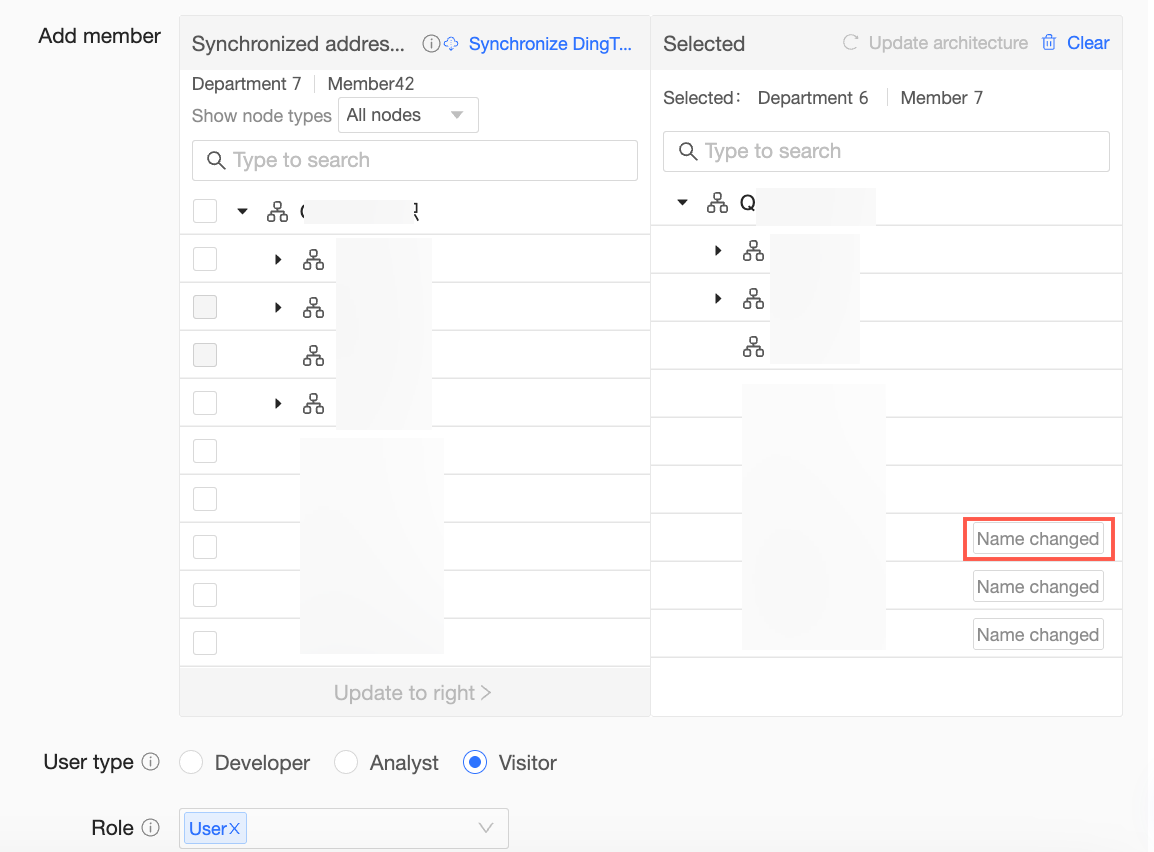Open the Role dropdown list

pyautogui.click(x=486, y=828)
